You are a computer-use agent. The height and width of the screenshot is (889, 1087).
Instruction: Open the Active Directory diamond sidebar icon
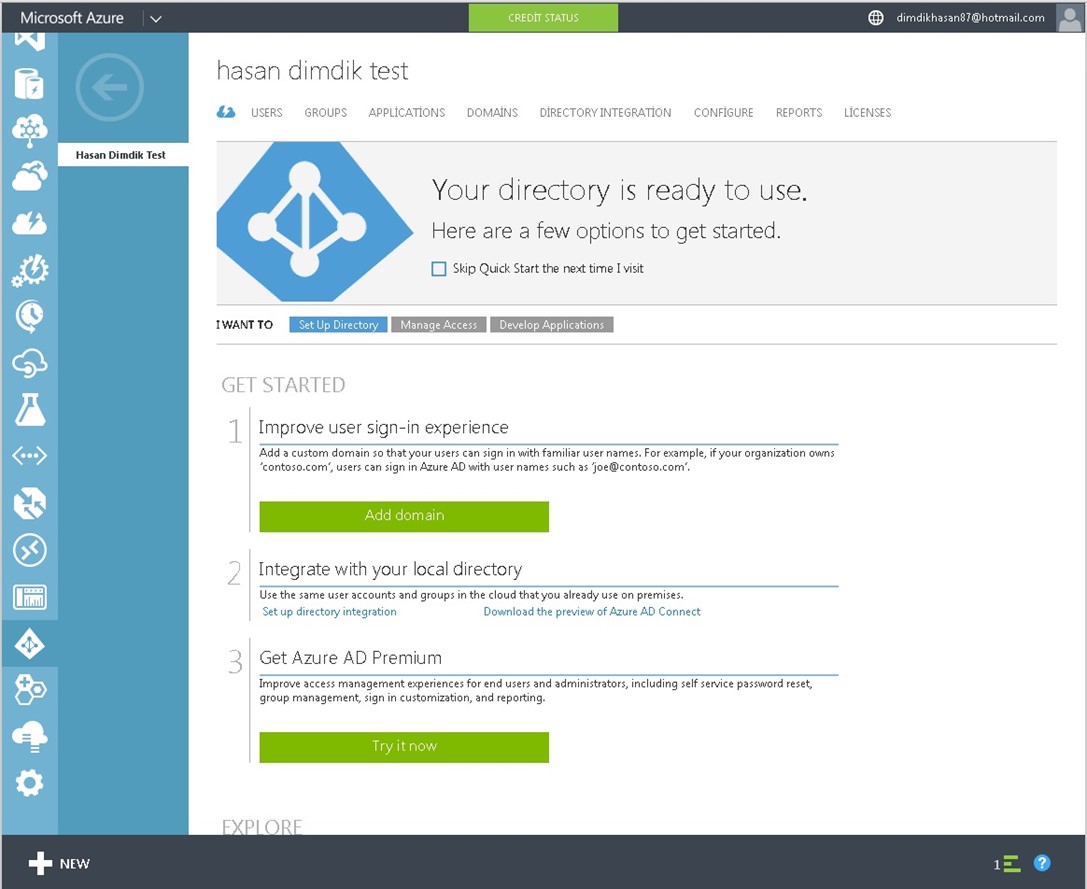pos(29,644)
